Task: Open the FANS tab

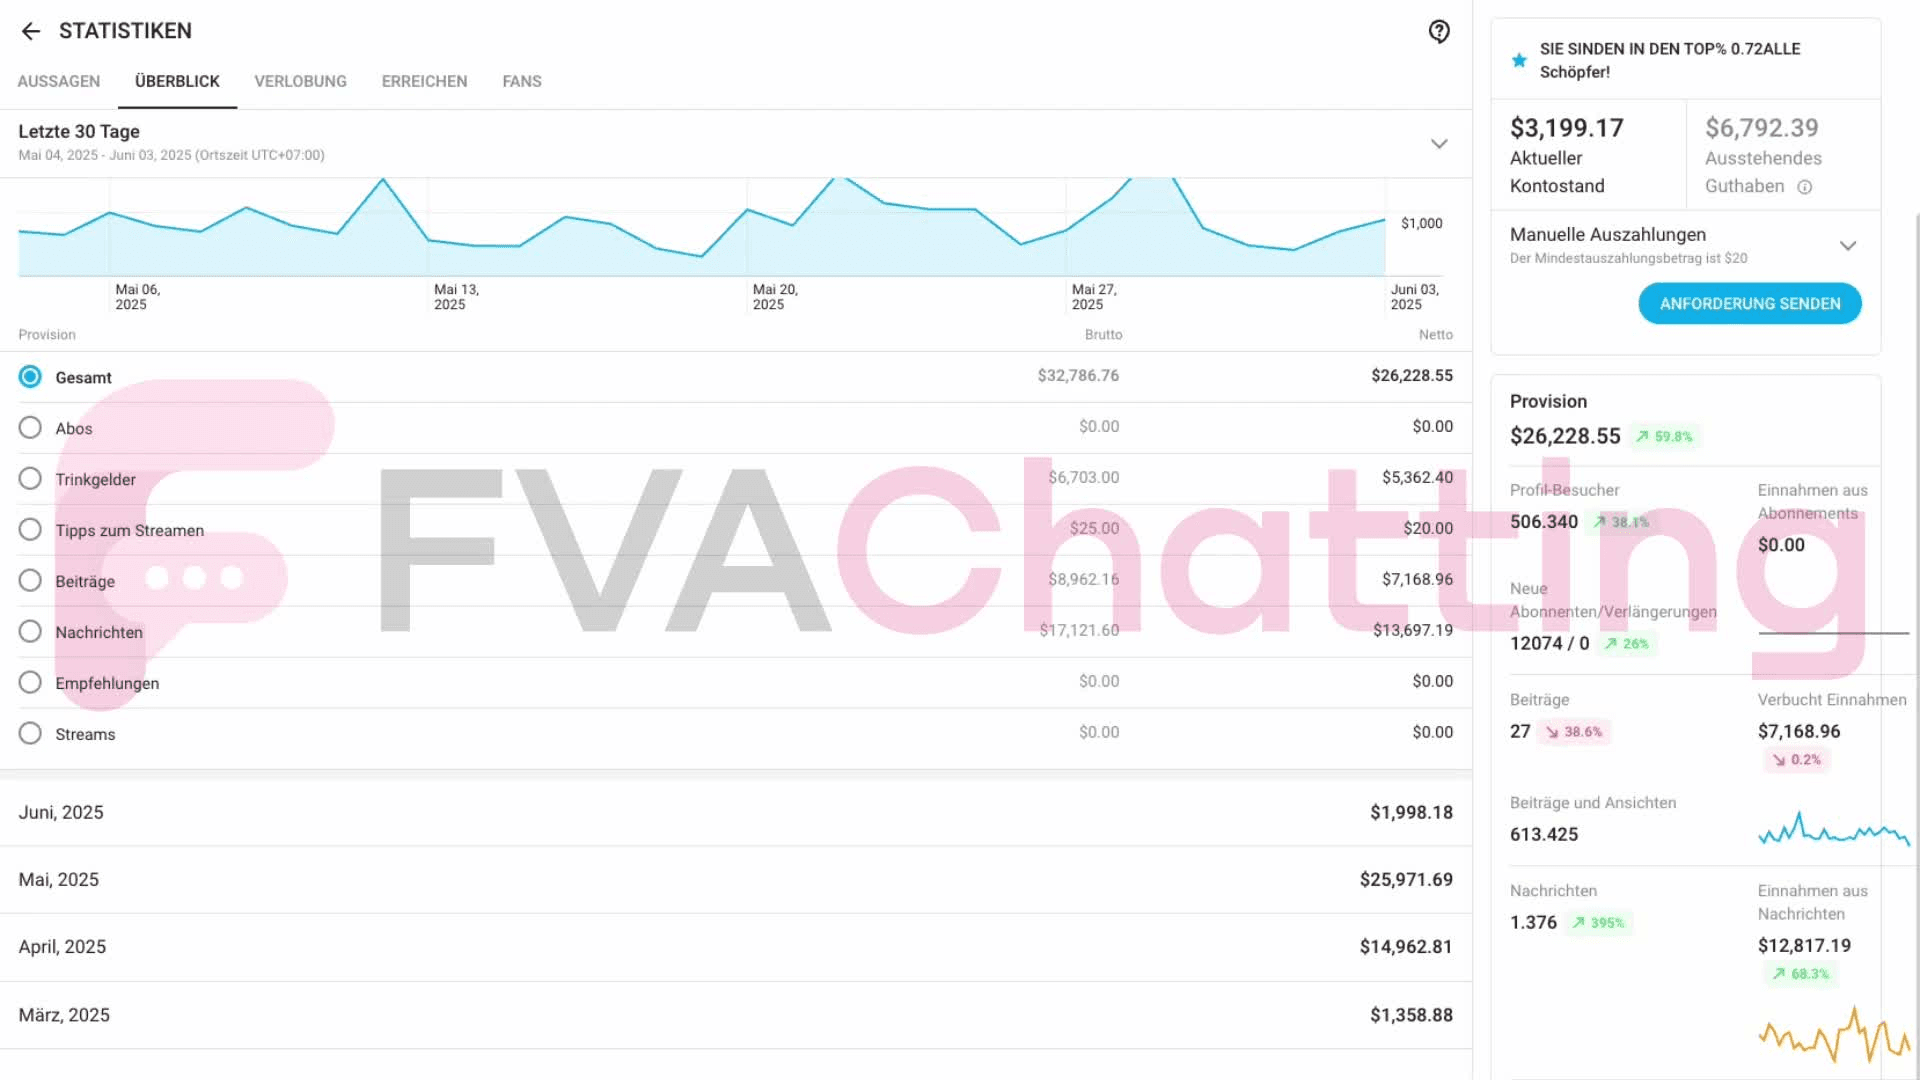Action: pyautogui.click(x=522, y=81)
